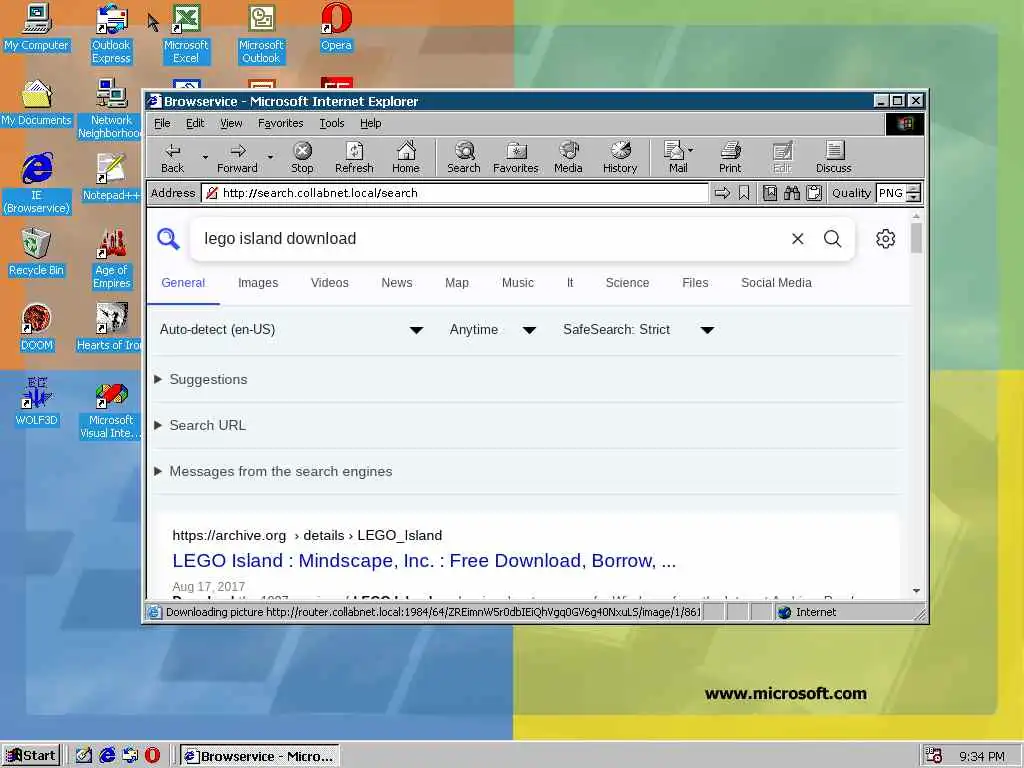1024x768 pixels.
Task: Open the Forward button history arrow
Action: point(270,157)
